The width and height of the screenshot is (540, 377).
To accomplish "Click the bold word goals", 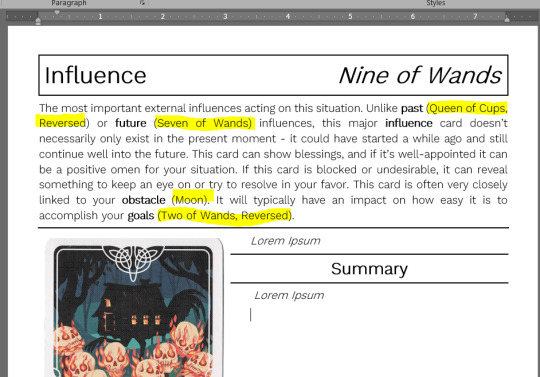I will point(141,216).
